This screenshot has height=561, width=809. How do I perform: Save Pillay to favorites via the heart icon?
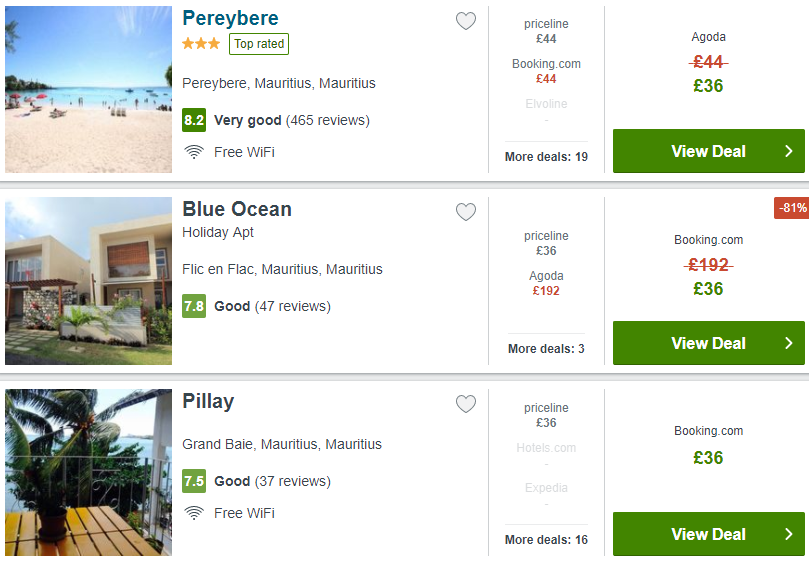tap(465, 404)
